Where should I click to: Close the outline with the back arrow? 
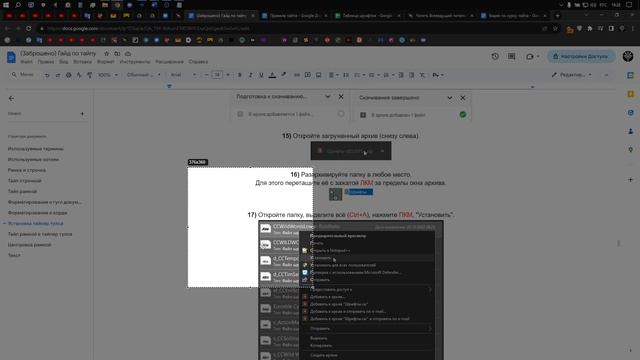coord(11,98)
